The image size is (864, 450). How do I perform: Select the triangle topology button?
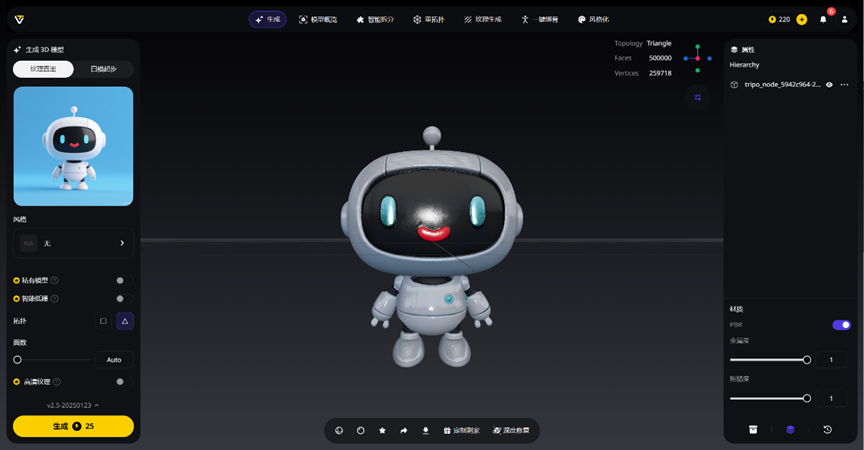[125, 321]
